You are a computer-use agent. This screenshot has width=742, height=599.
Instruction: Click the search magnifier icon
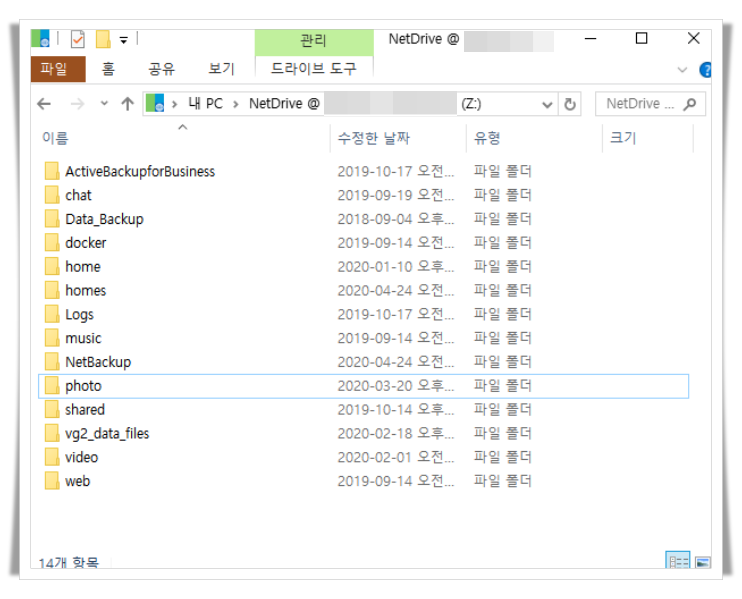tap(690, 104)
